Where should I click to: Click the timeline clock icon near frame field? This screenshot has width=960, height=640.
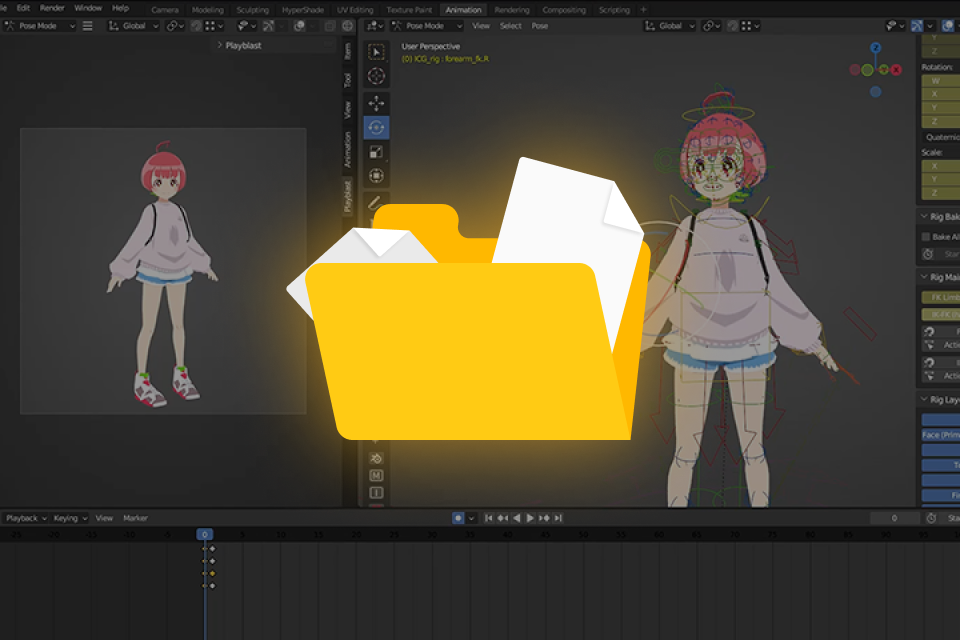point(931,518)
